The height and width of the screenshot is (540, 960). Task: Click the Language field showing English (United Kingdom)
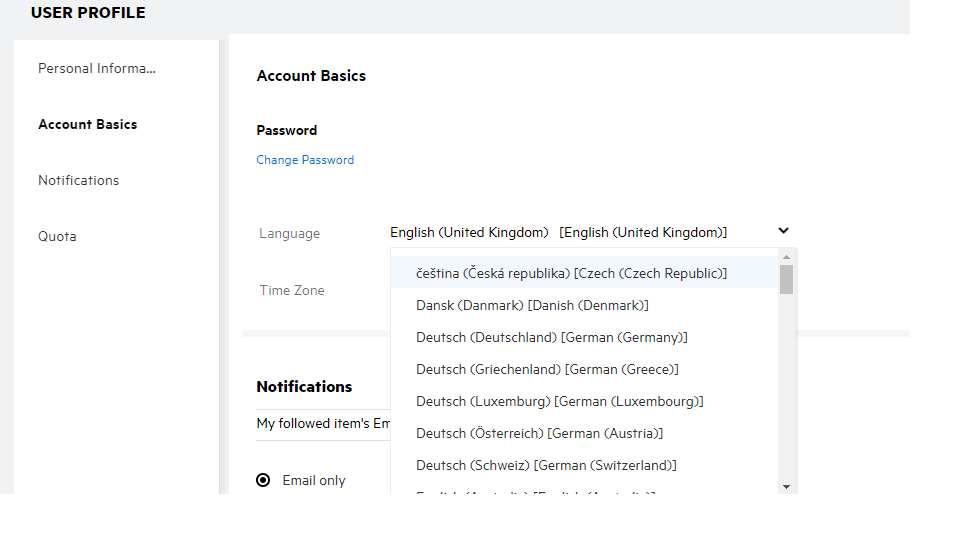[558, 232]
